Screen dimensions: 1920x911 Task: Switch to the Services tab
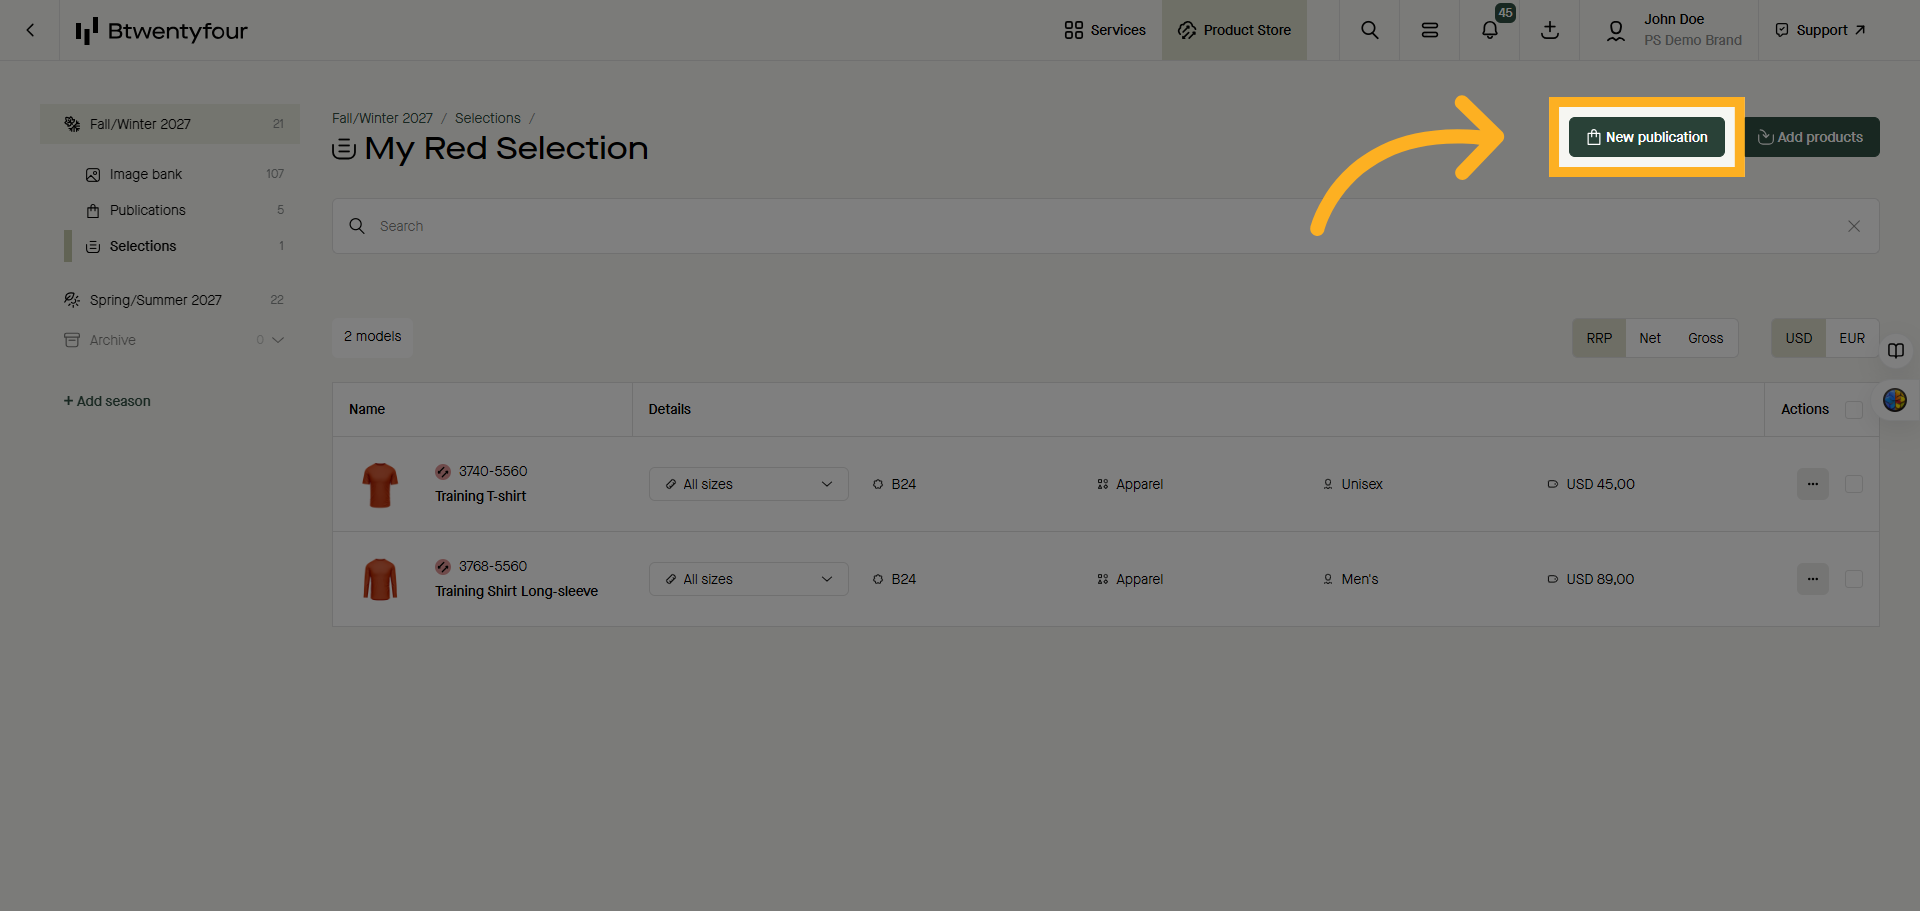click(x=1105, y=30)
